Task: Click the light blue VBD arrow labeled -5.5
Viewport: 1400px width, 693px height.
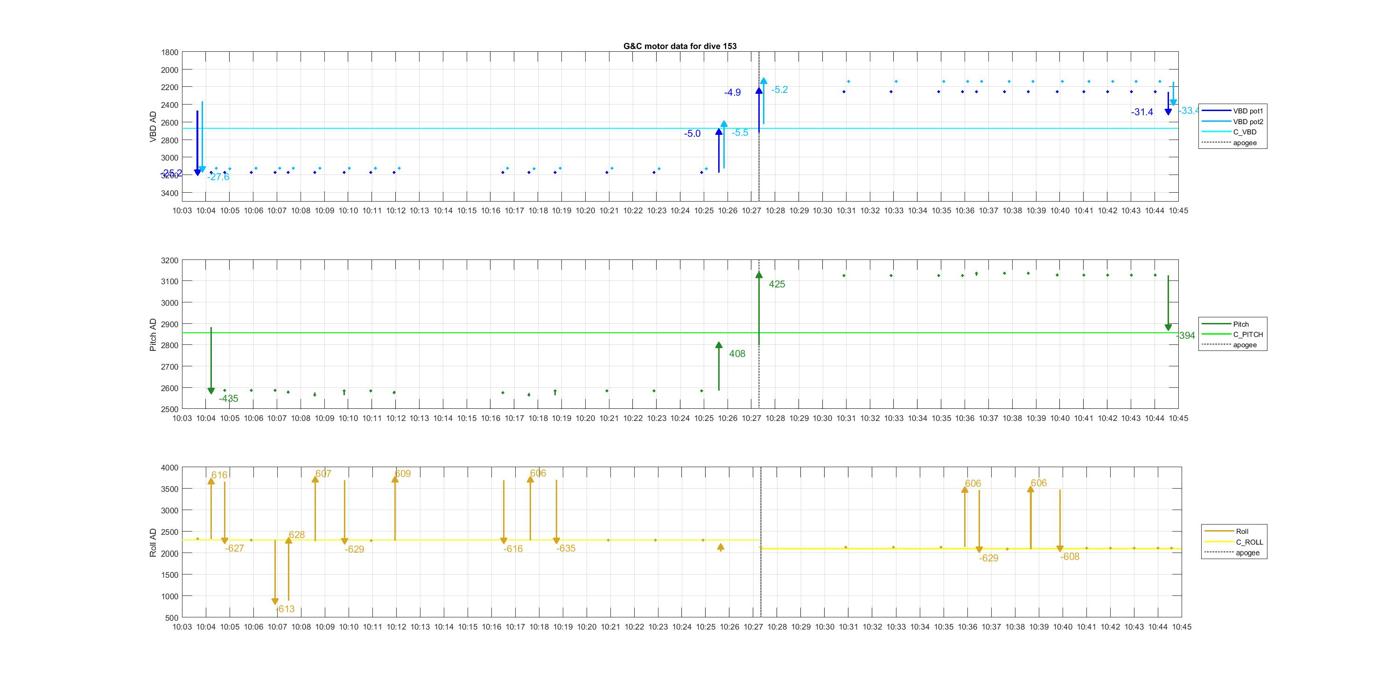Action: point(723,145)
